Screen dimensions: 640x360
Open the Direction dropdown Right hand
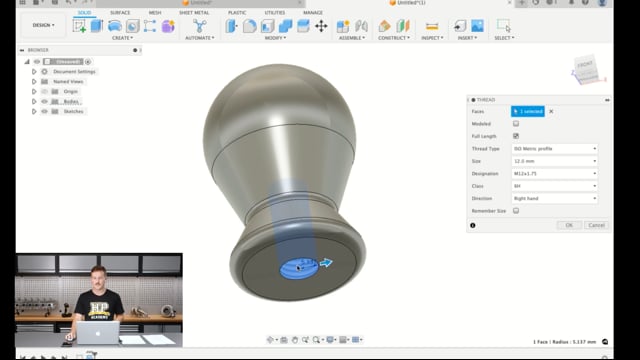[x=554, y=198]
